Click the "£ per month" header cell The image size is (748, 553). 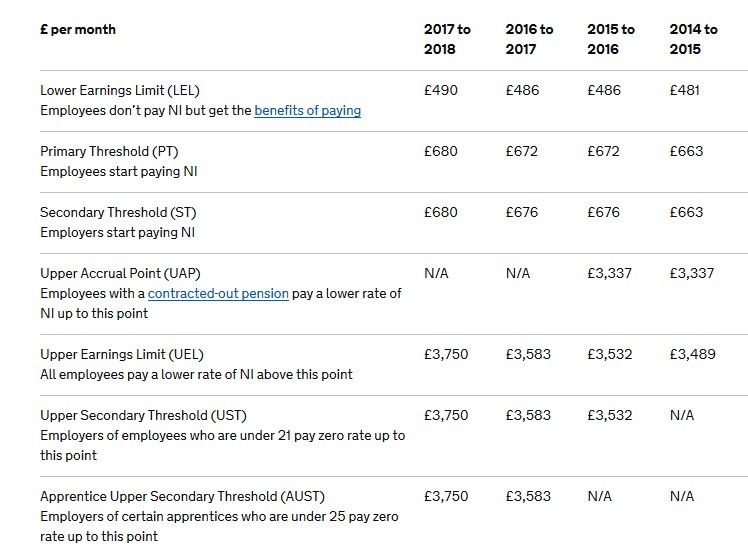78,30
